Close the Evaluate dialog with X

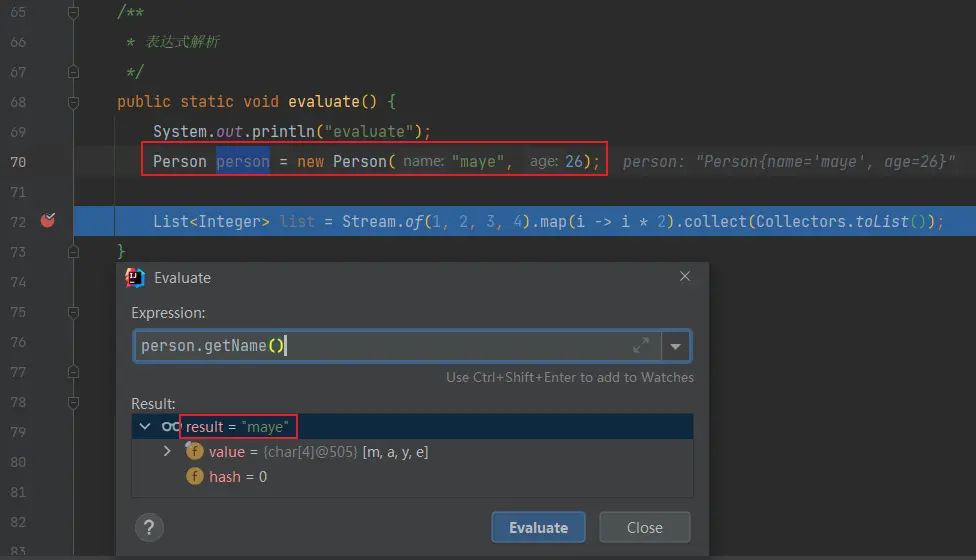click(x=685, y=276)
